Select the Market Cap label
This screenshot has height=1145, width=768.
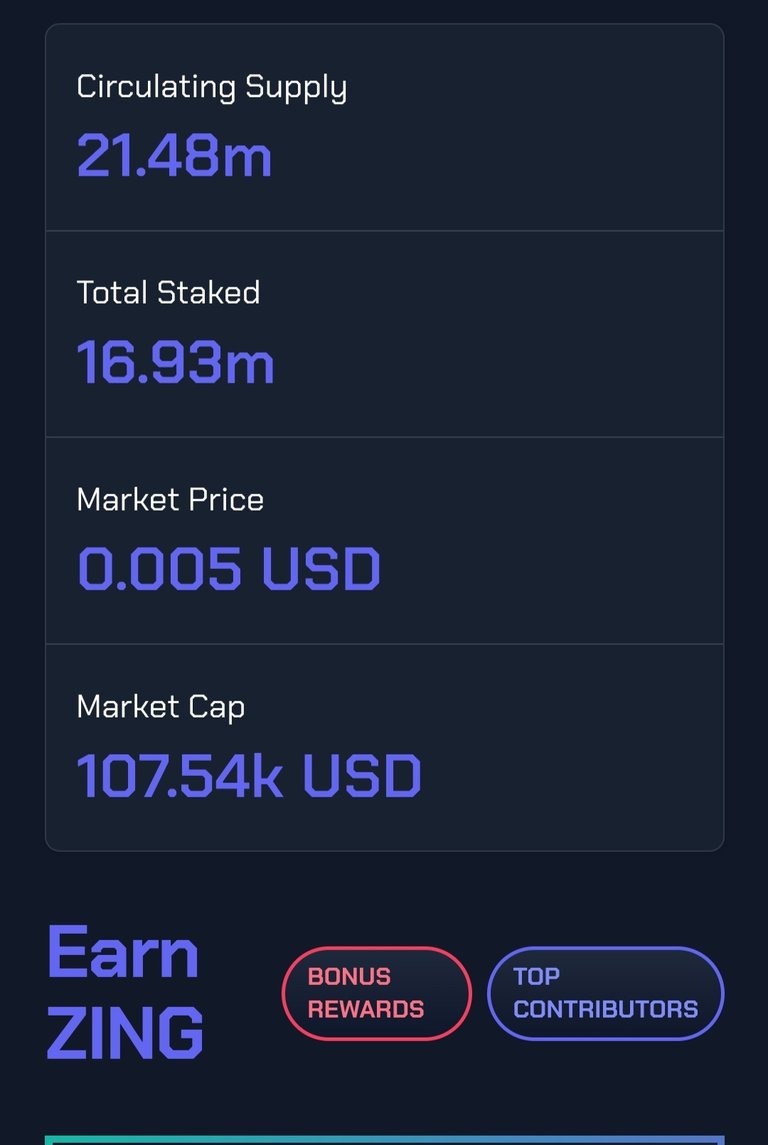pyautogui.click(x=161, y=708)
